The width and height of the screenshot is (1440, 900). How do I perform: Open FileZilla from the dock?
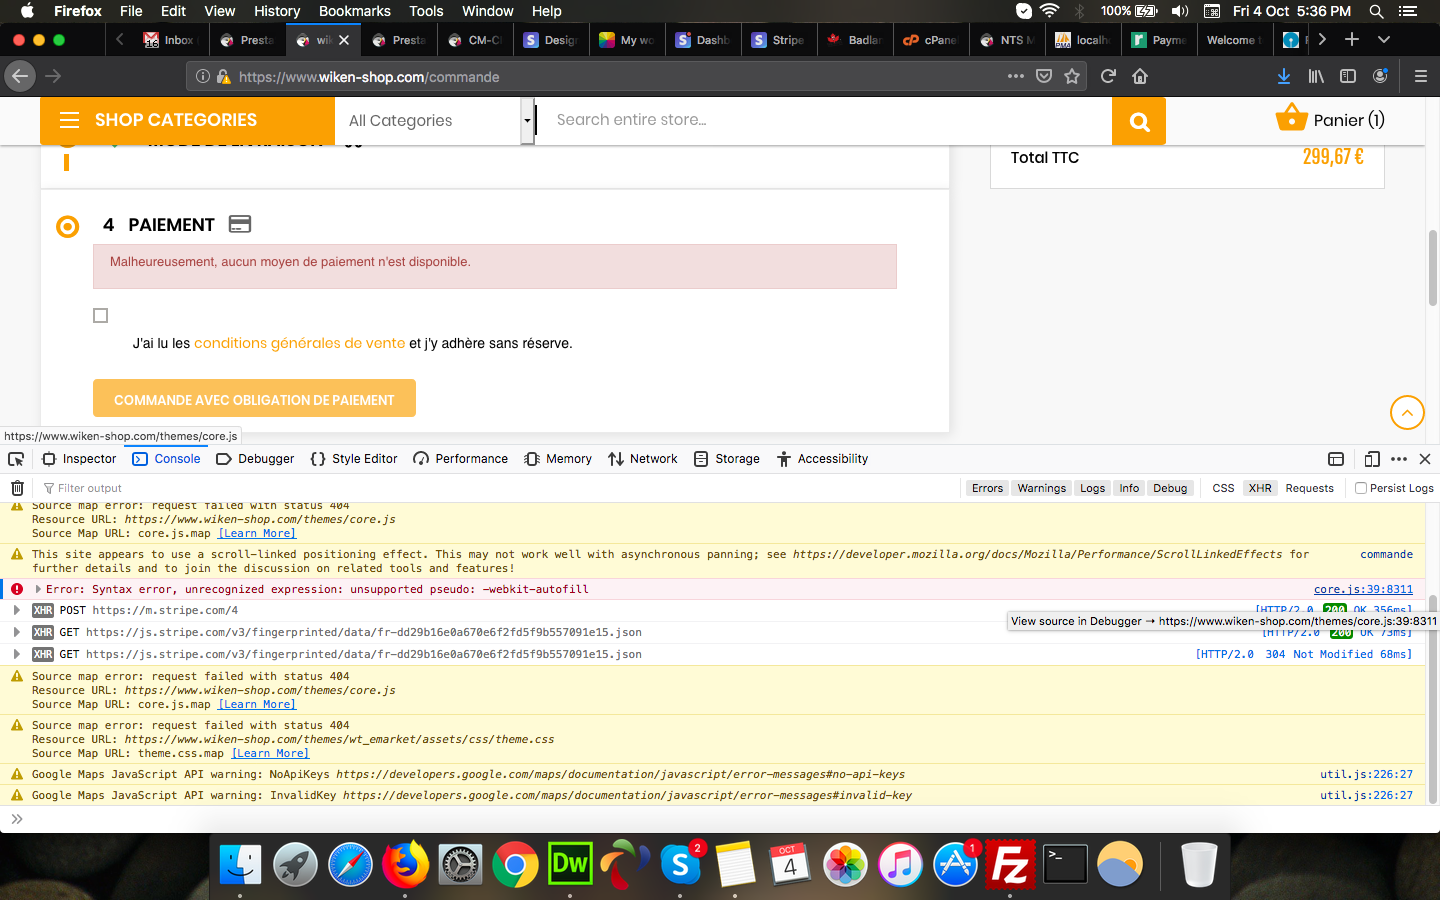point(1010,865)
